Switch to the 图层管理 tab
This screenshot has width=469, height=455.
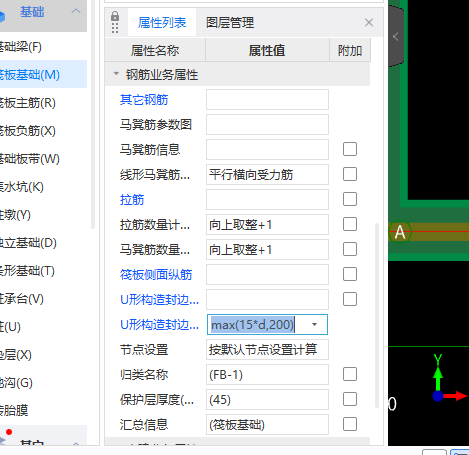point(230,23)
